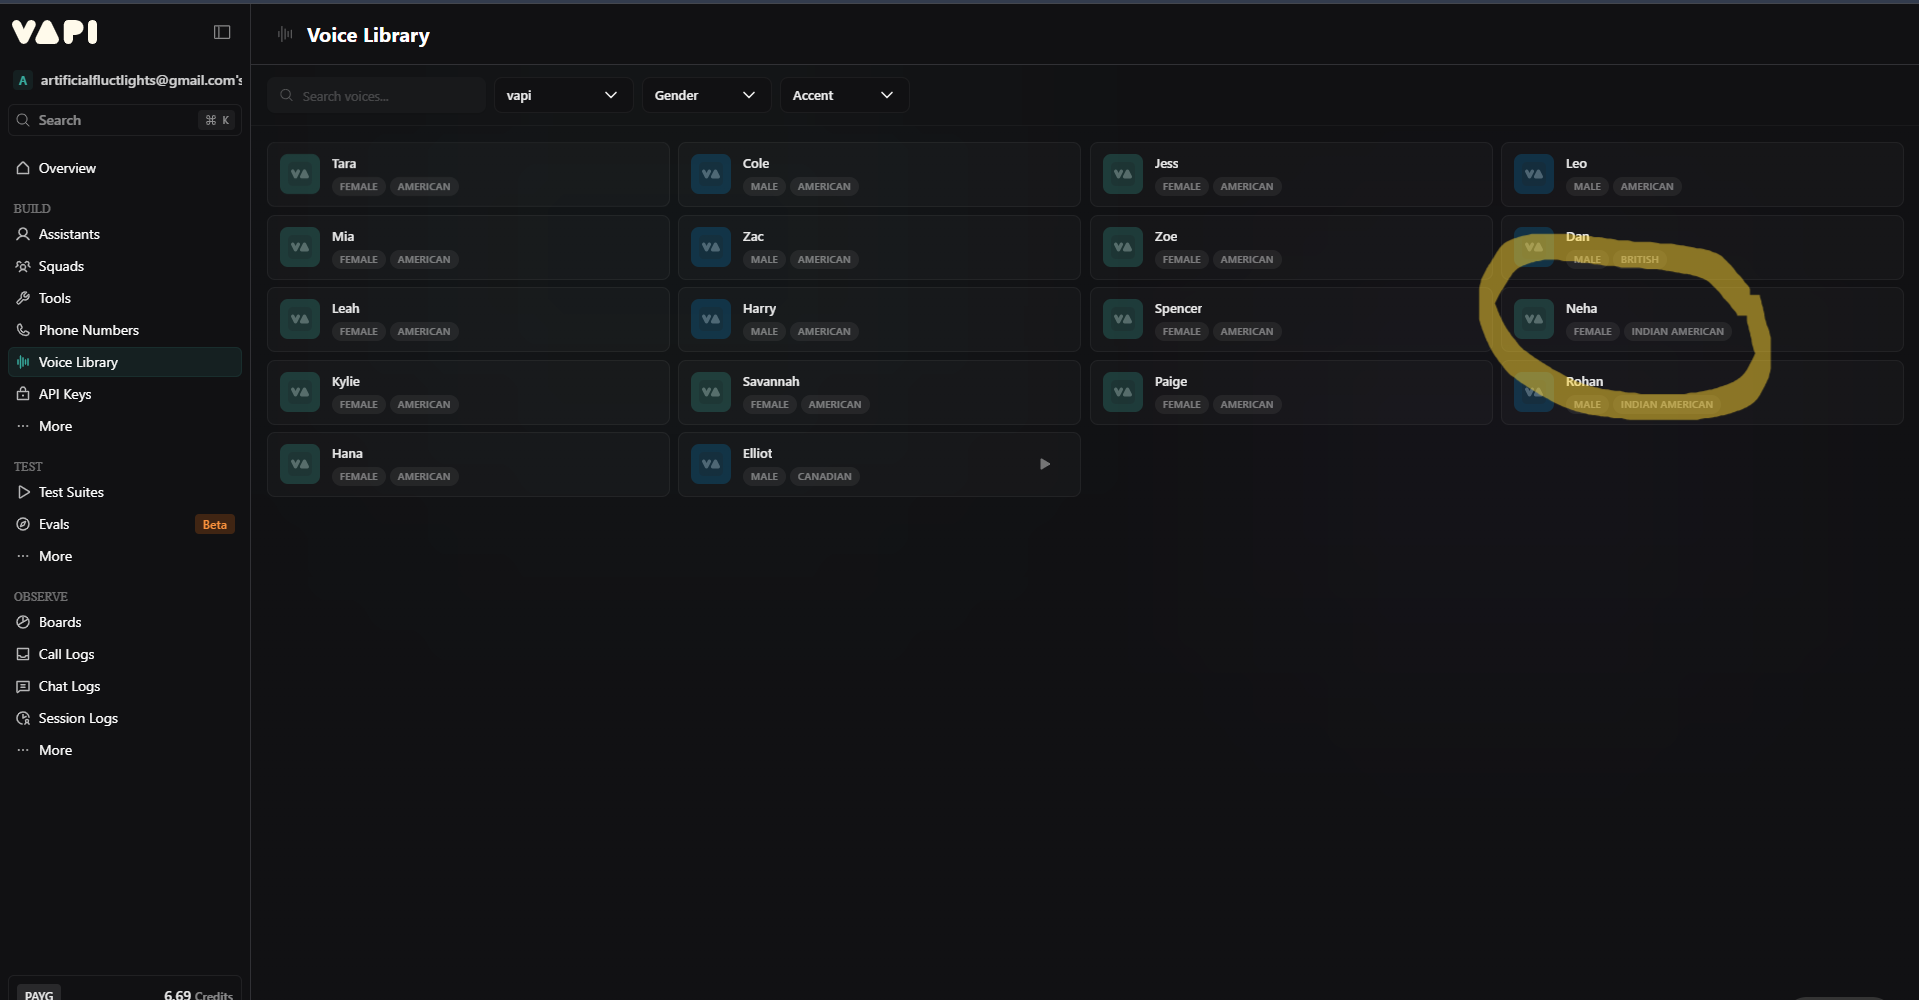Click the Voice Library waveform header icon
This screenshot has width=1919, height=1000.
285,34
